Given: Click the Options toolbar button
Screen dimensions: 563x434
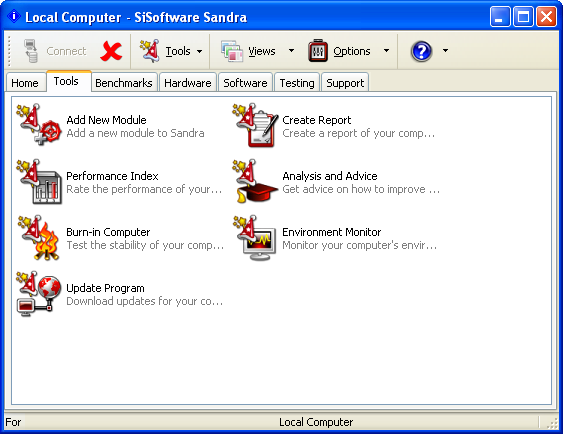Looking at the screenshot, I should 339,51.
